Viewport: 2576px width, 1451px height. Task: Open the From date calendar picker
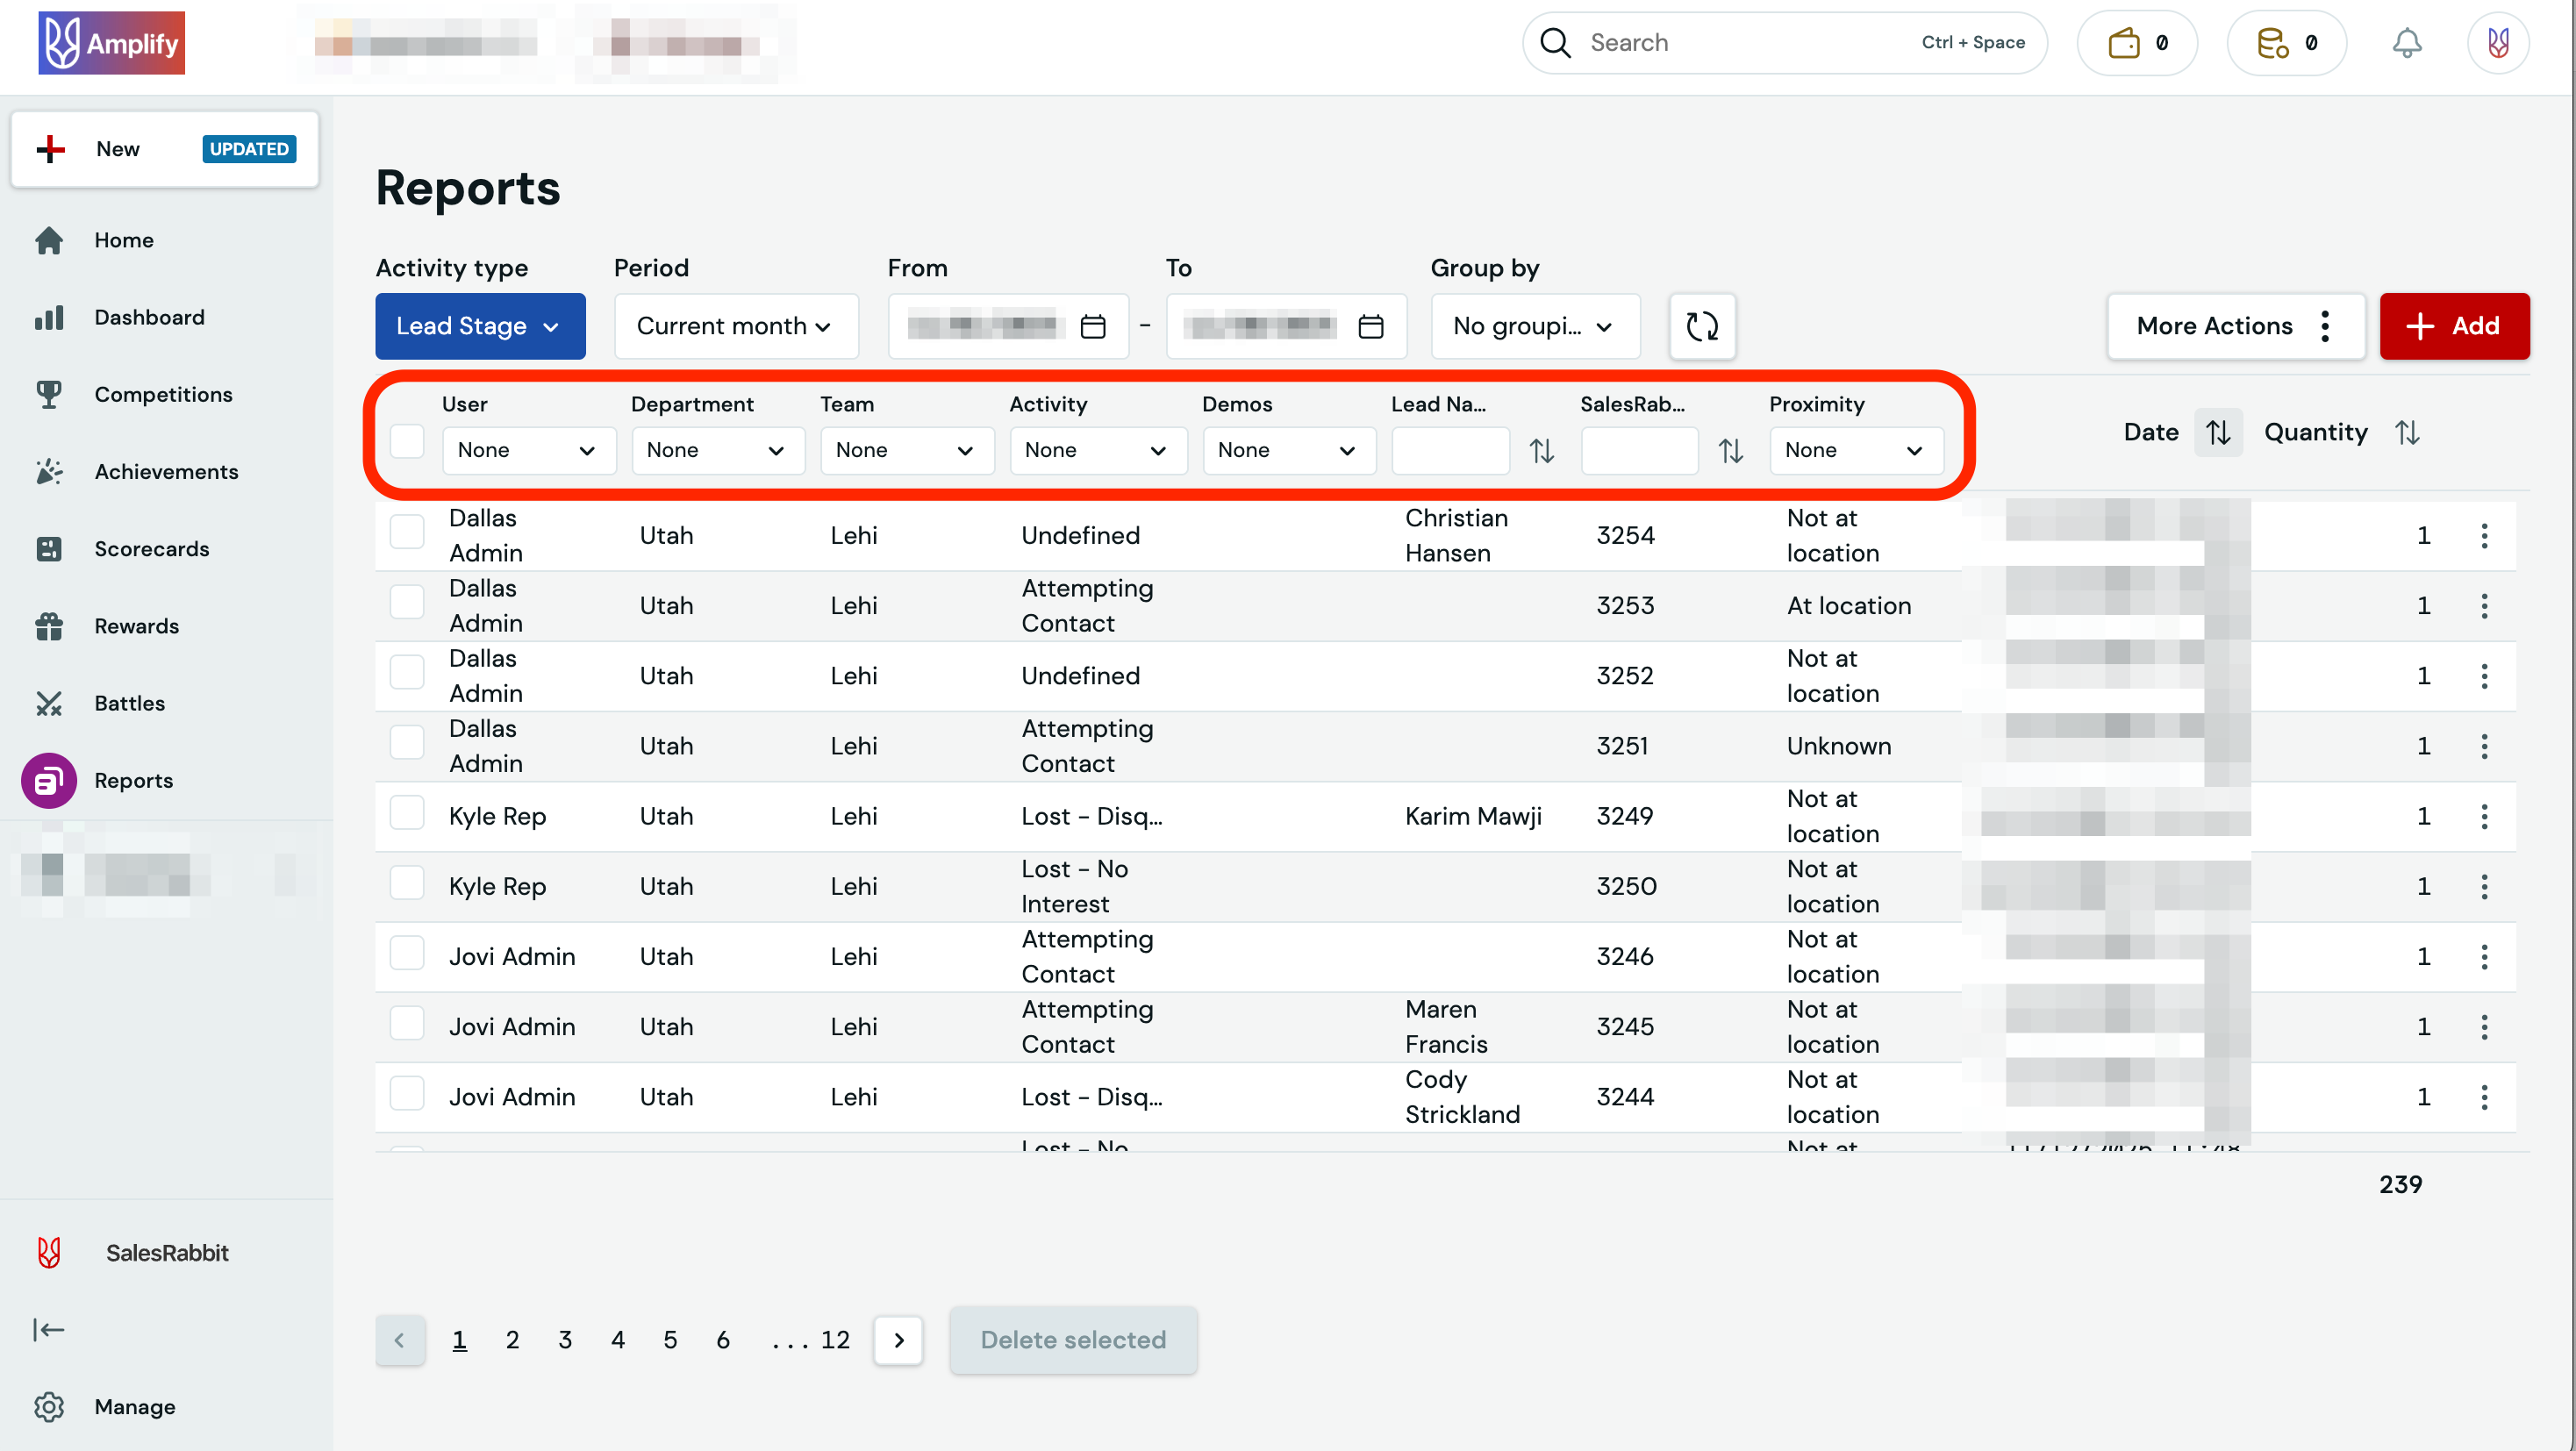[1093, 326]
